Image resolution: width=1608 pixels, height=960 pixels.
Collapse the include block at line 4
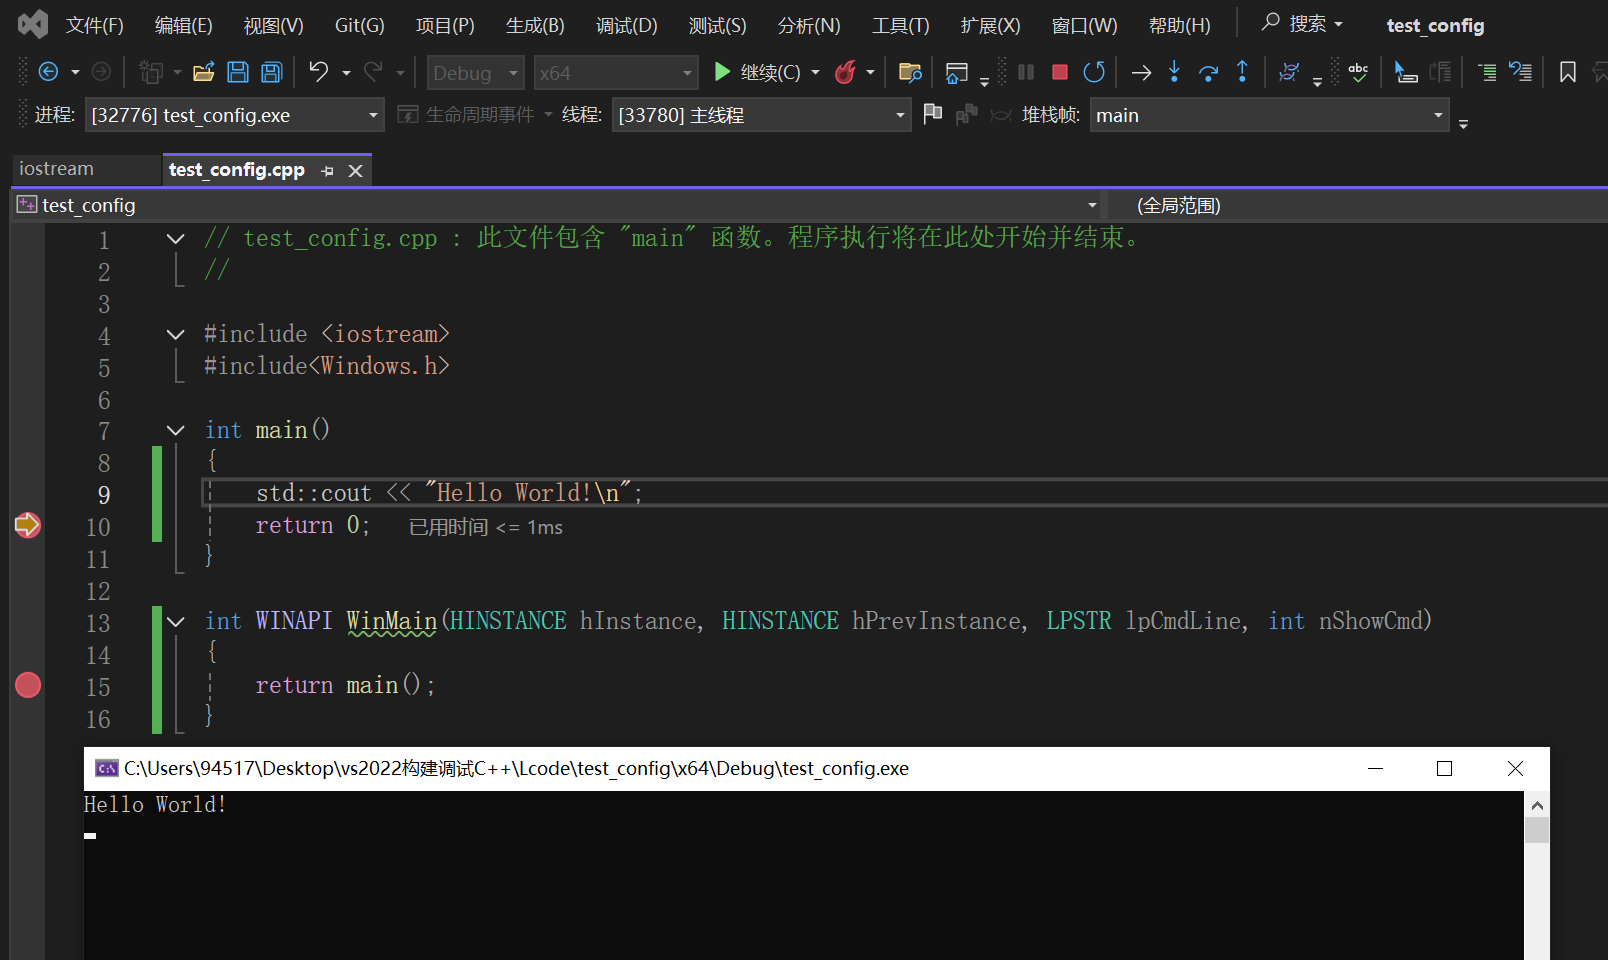(x=176, y=334)
